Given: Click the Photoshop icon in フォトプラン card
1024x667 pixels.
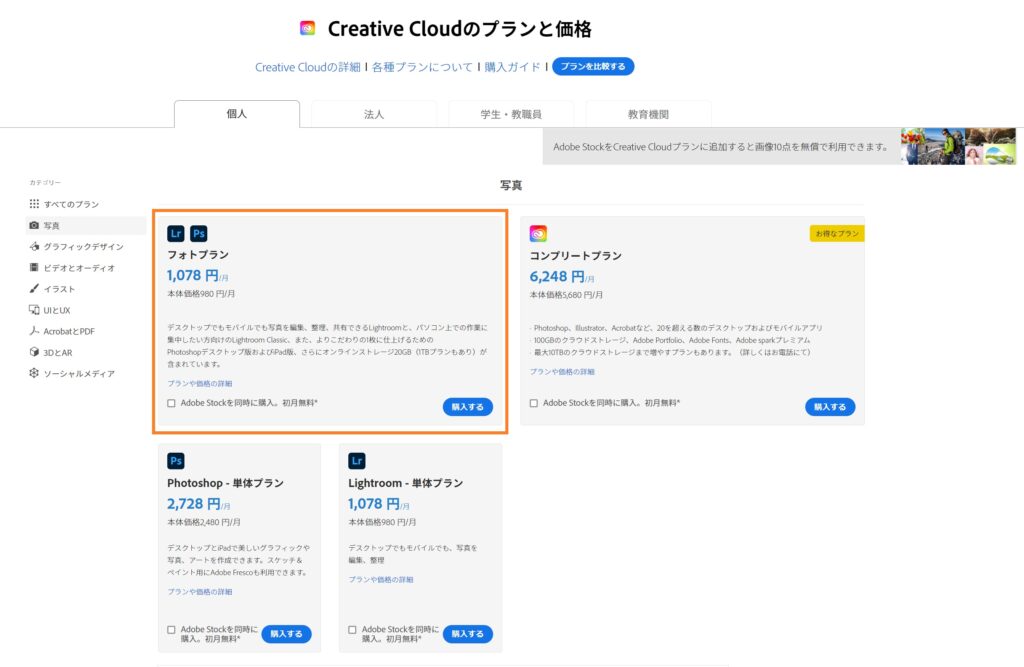Looking at the screenshot, I should coord(199,233).
